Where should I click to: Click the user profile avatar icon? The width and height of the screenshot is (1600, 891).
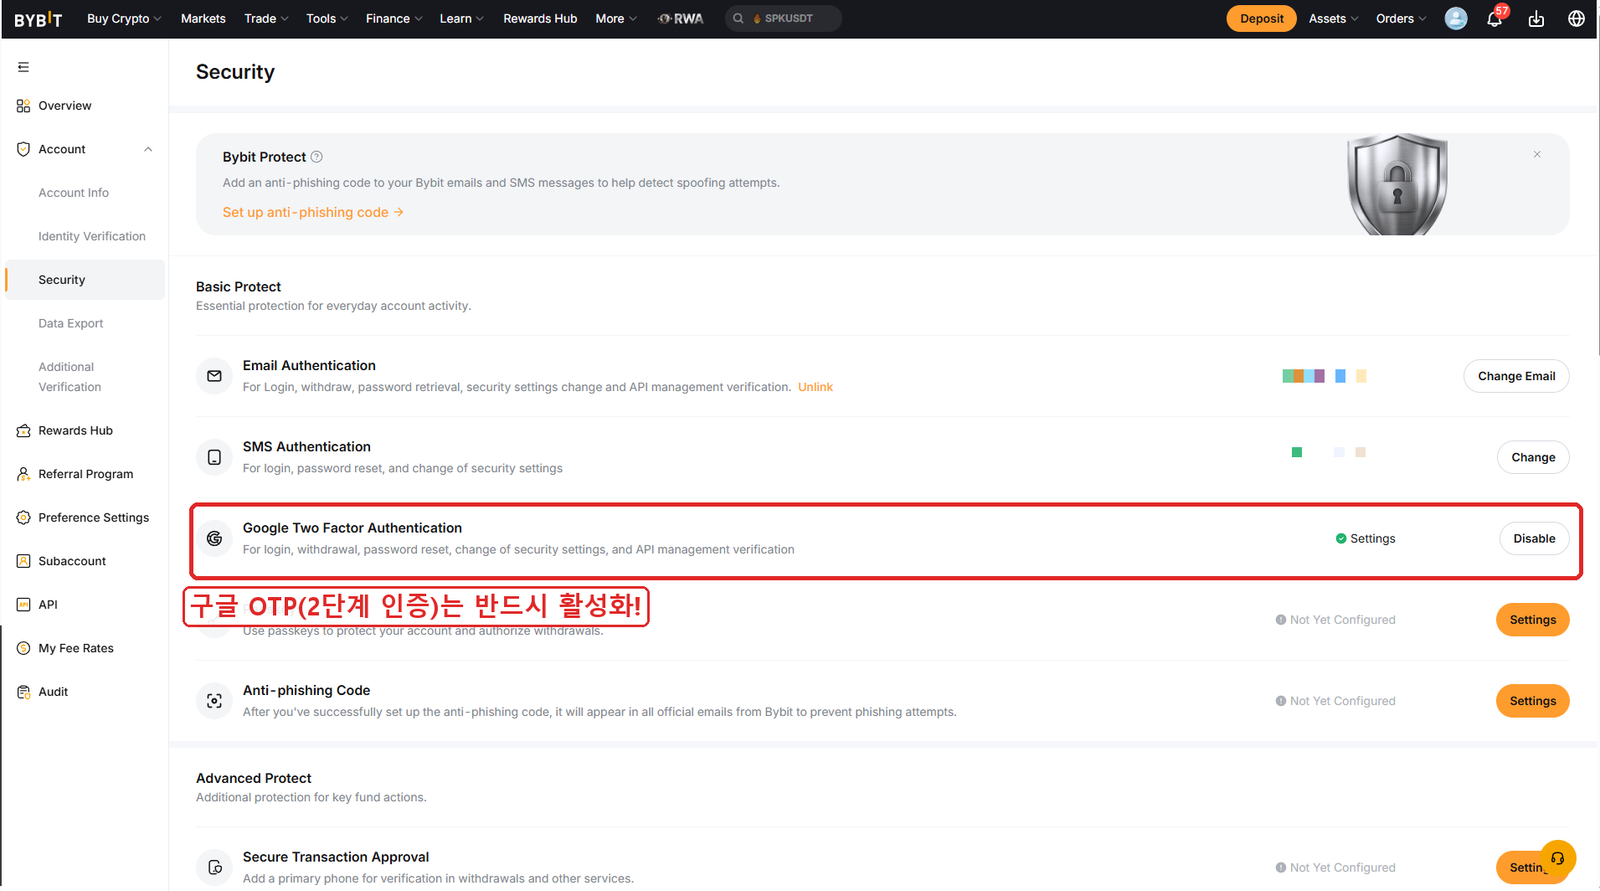[x=1456, y=18]
